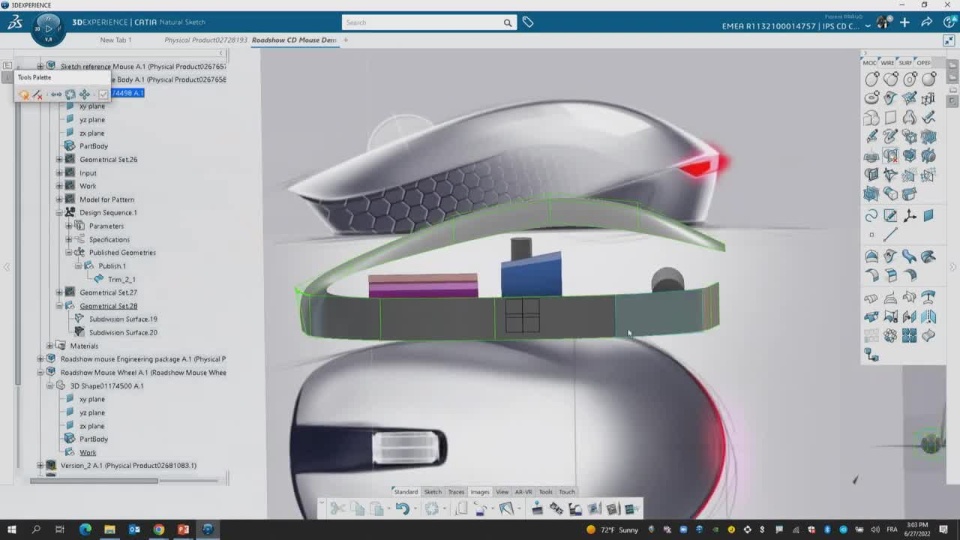The height and width of the screenshot is (540, 960).
Task: Expand the Specifications node
Action: (x=69, y=239)
